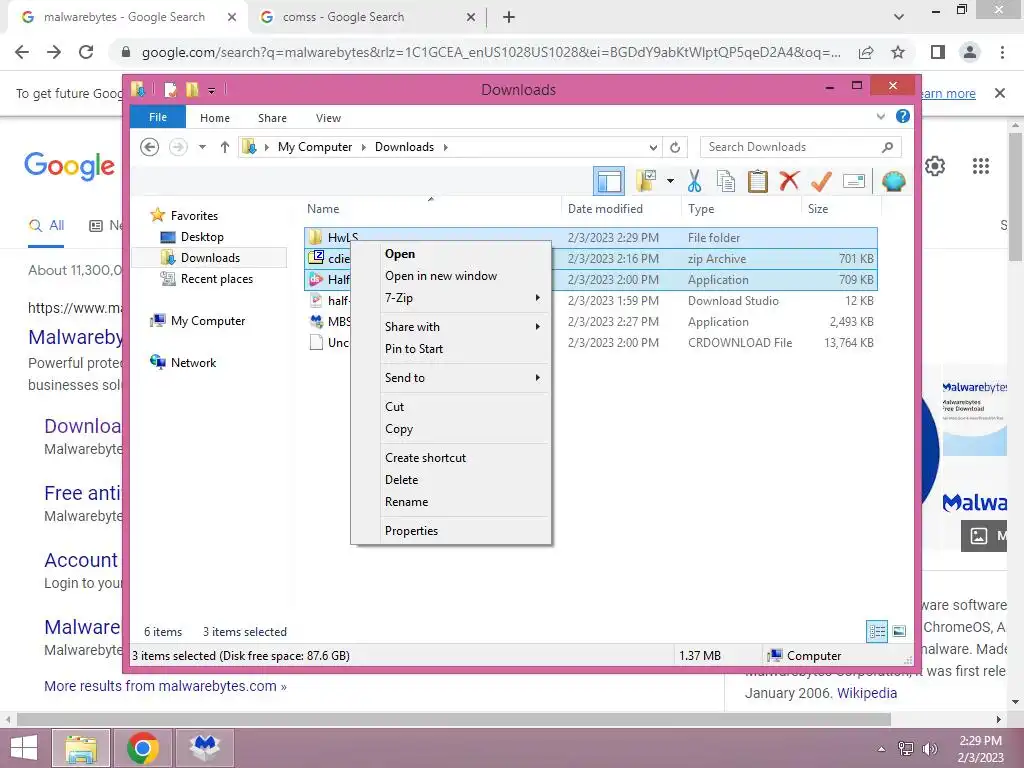Open the Share ribbon tab
The image size is (1024, 768).
coord(272,118)
